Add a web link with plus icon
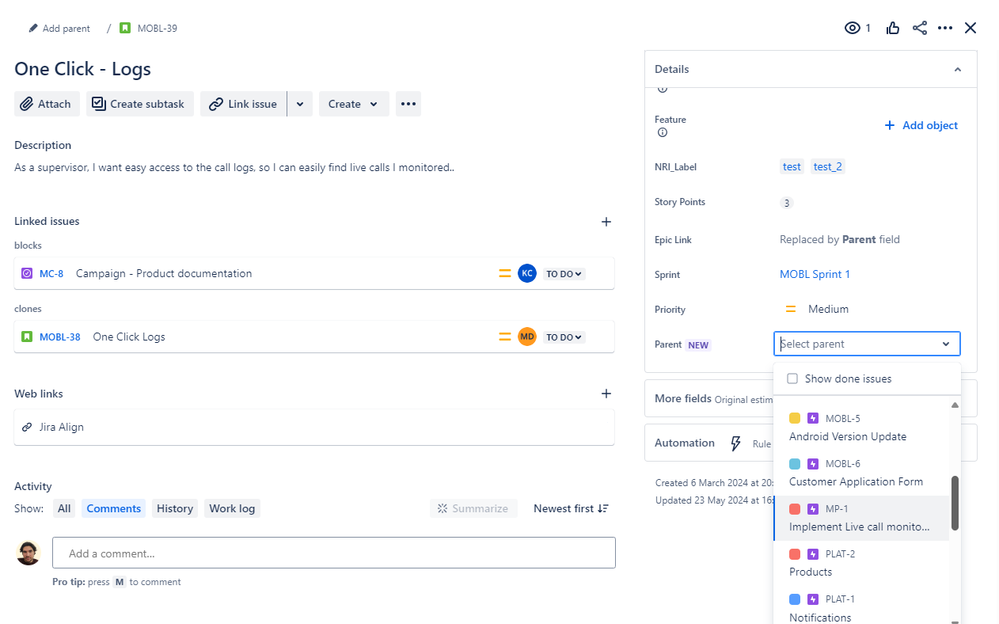999x624 pixels. pyautogui.click(x=606, y=394)
